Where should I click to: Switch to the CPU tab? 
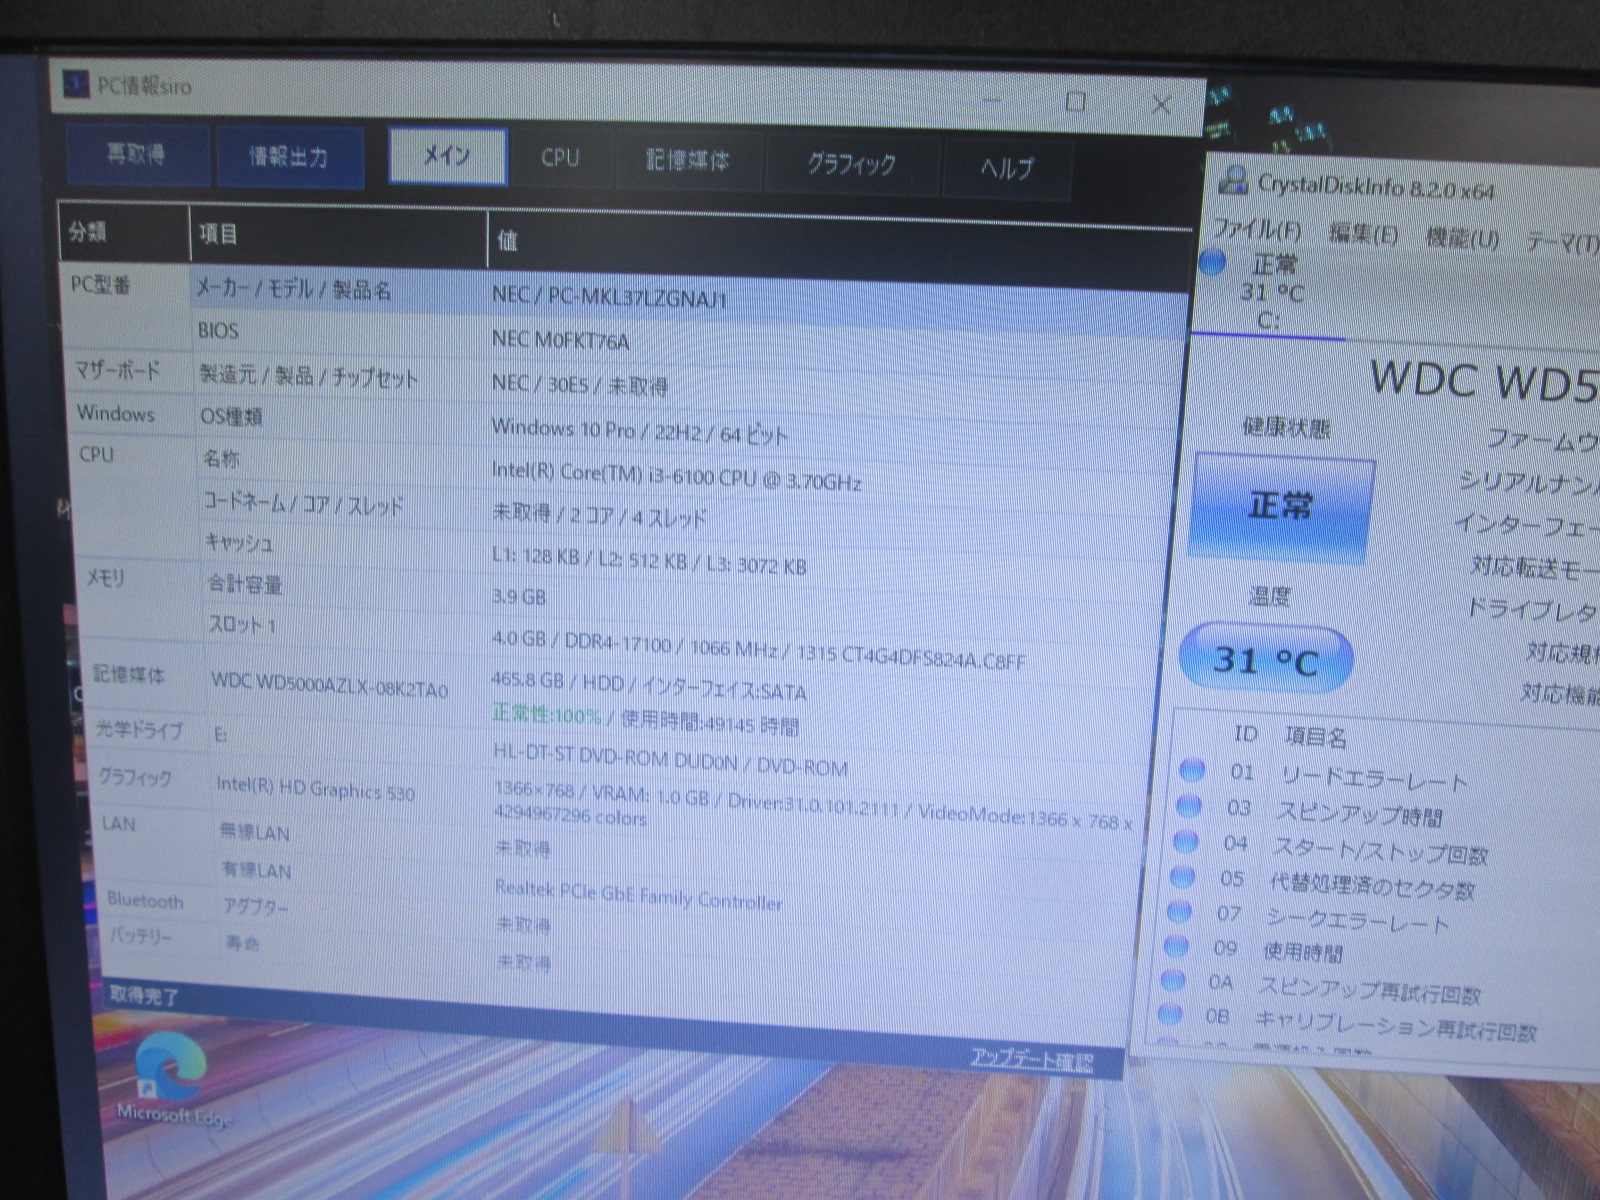560,158
